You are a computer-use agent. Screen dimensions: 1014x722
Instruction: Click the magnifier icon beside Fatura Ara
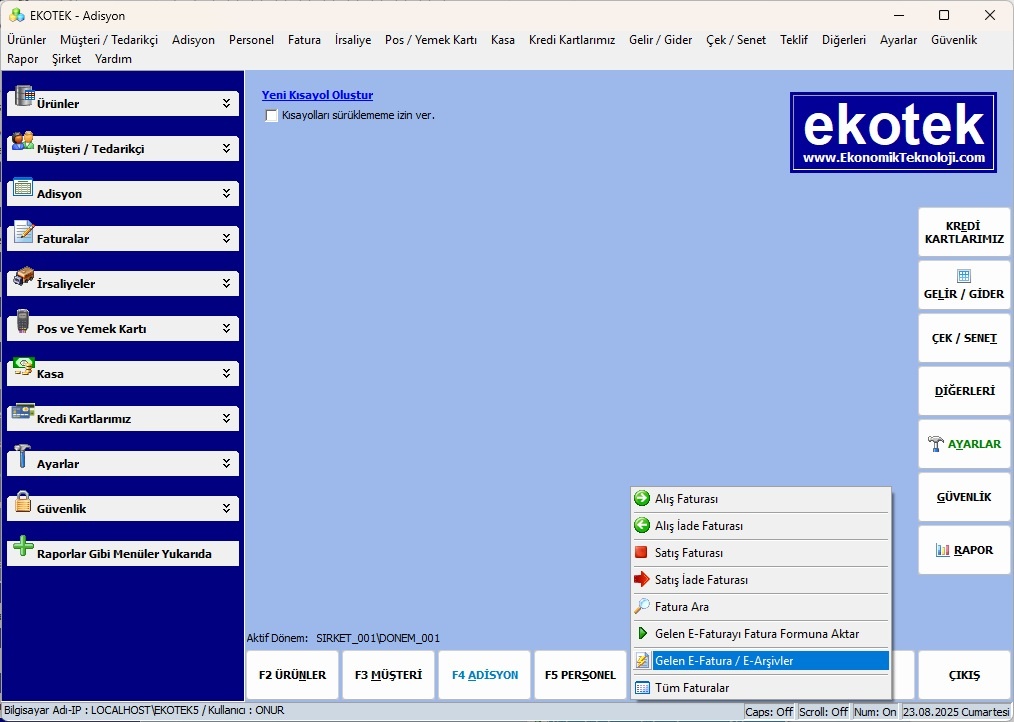pos(642,607)
